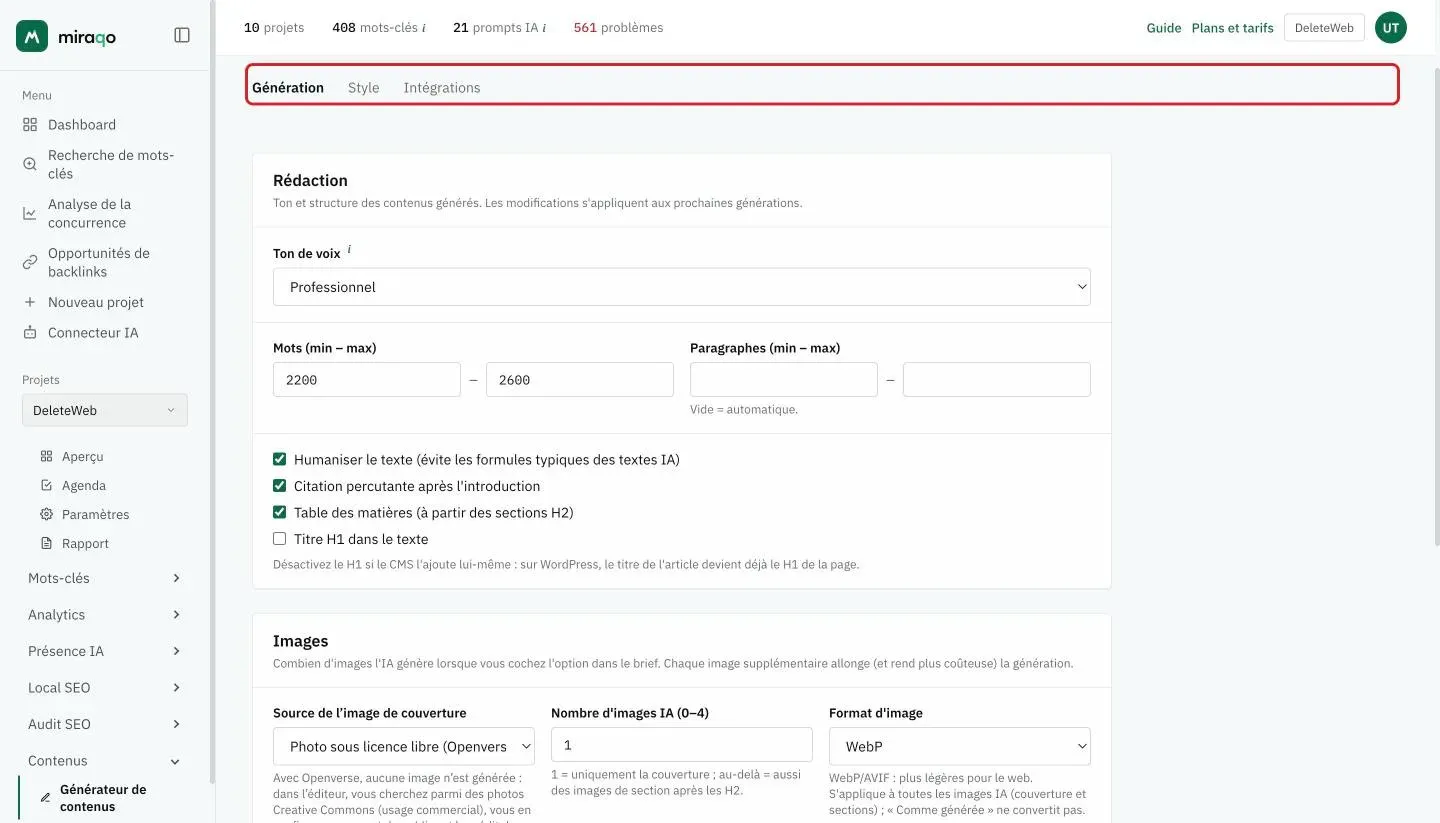Click the Paramètres gear icon
Image resolution: width=1440 pixels, height=823 pixels.
click(46, 514)
